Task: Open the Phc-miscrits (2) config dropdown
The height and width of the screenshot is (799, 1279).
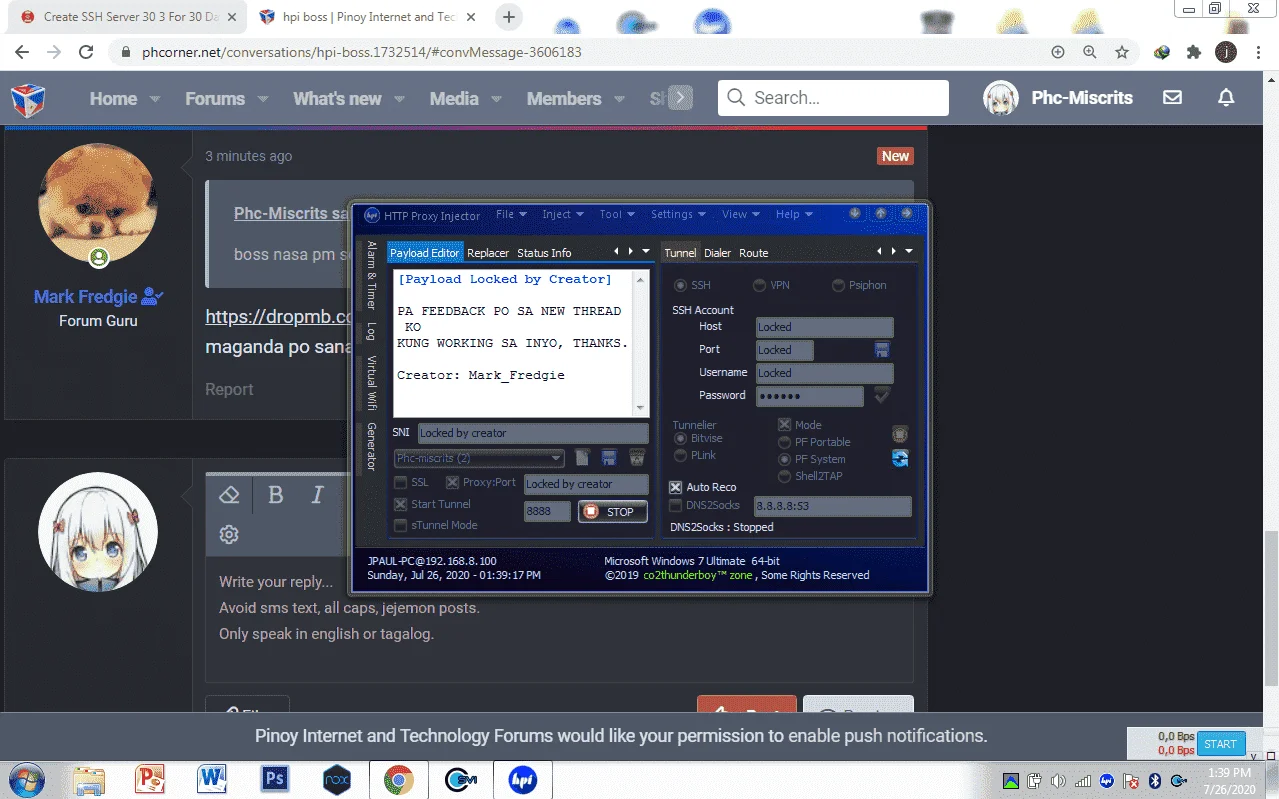Action: pyautogui.click(x=479, y=458)
